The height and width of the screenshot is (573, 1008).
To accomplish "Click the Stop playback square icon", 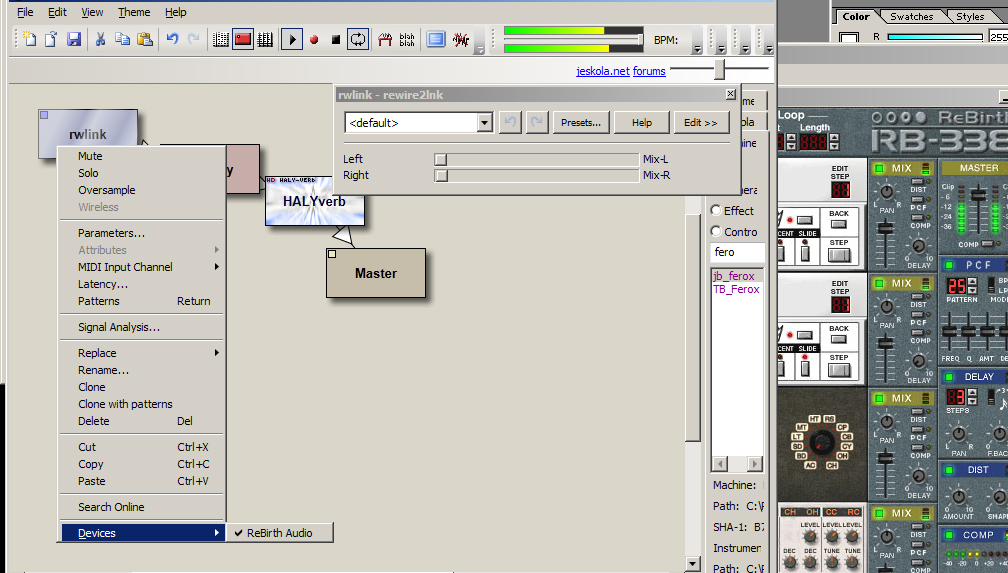I will 336,40.
